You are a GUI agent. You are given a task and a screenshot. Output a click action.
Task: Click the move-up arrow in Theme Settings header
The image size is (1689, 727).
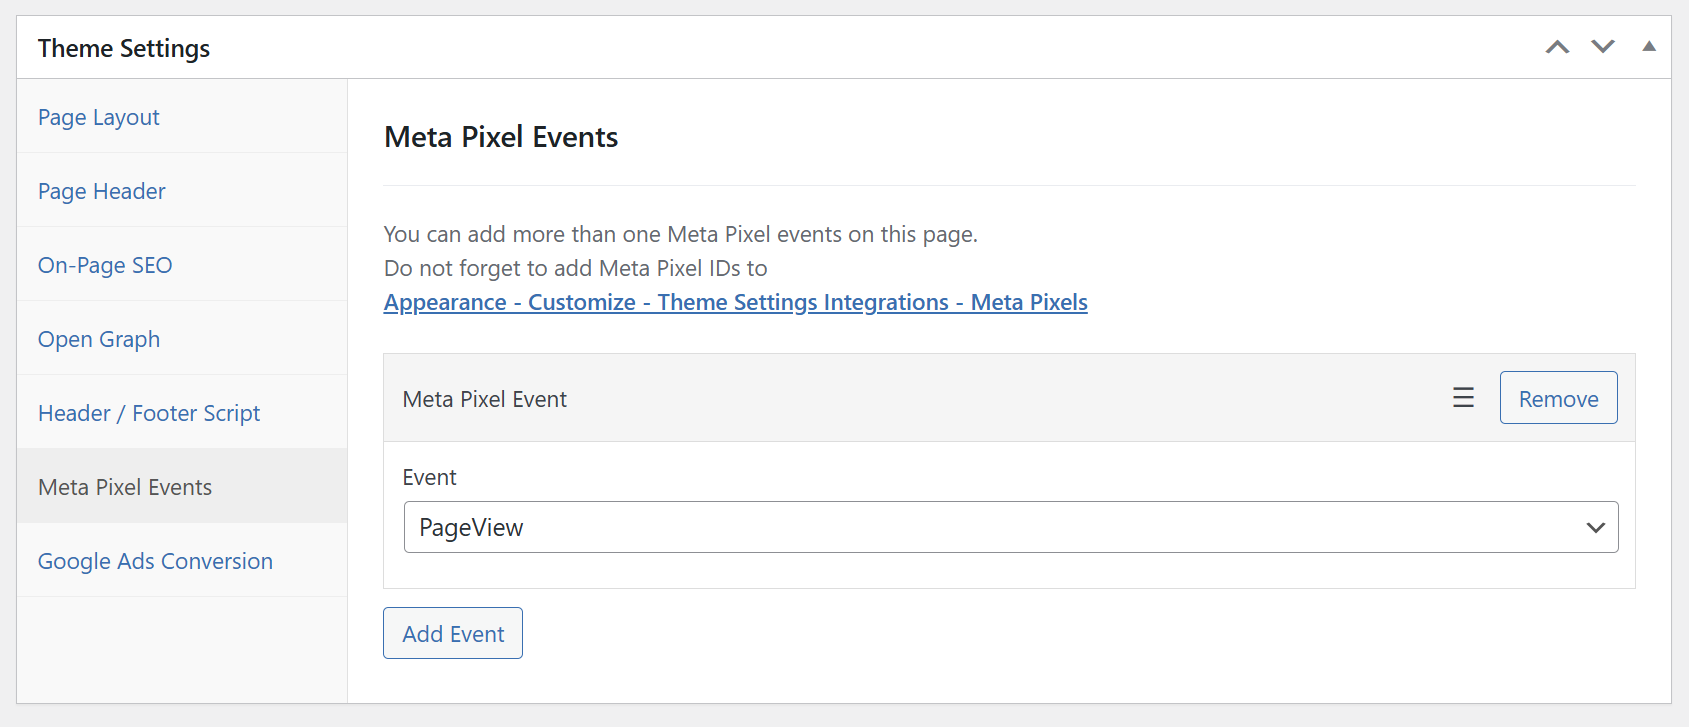pos(1557,46)
